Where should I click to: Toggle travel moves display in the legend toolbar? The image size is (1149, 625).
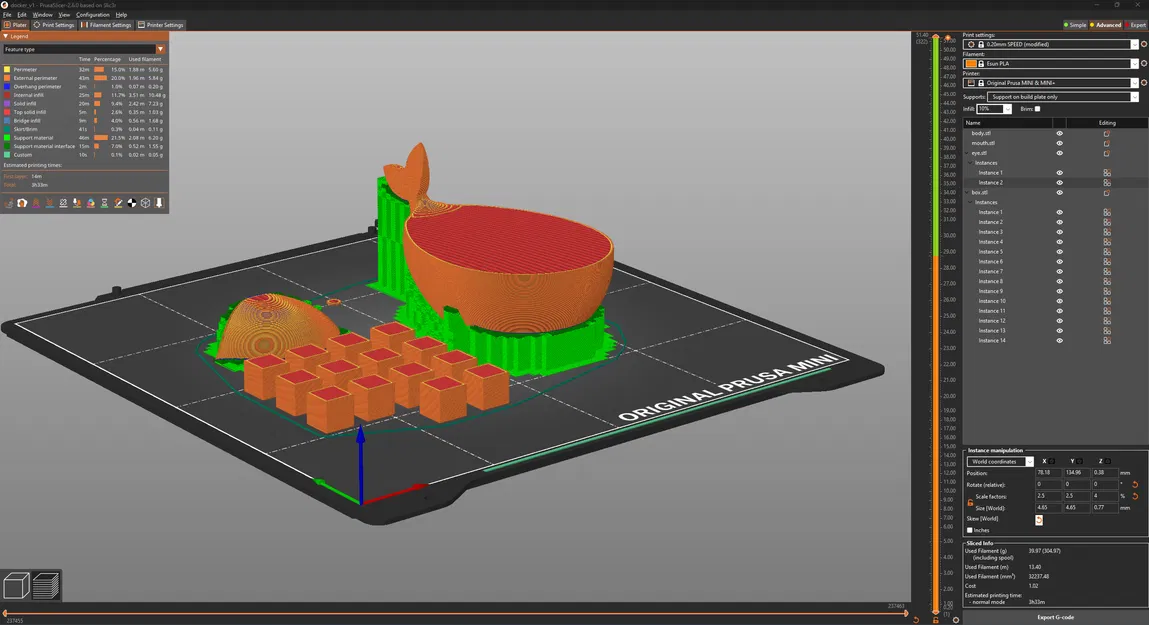click(8, 203)
